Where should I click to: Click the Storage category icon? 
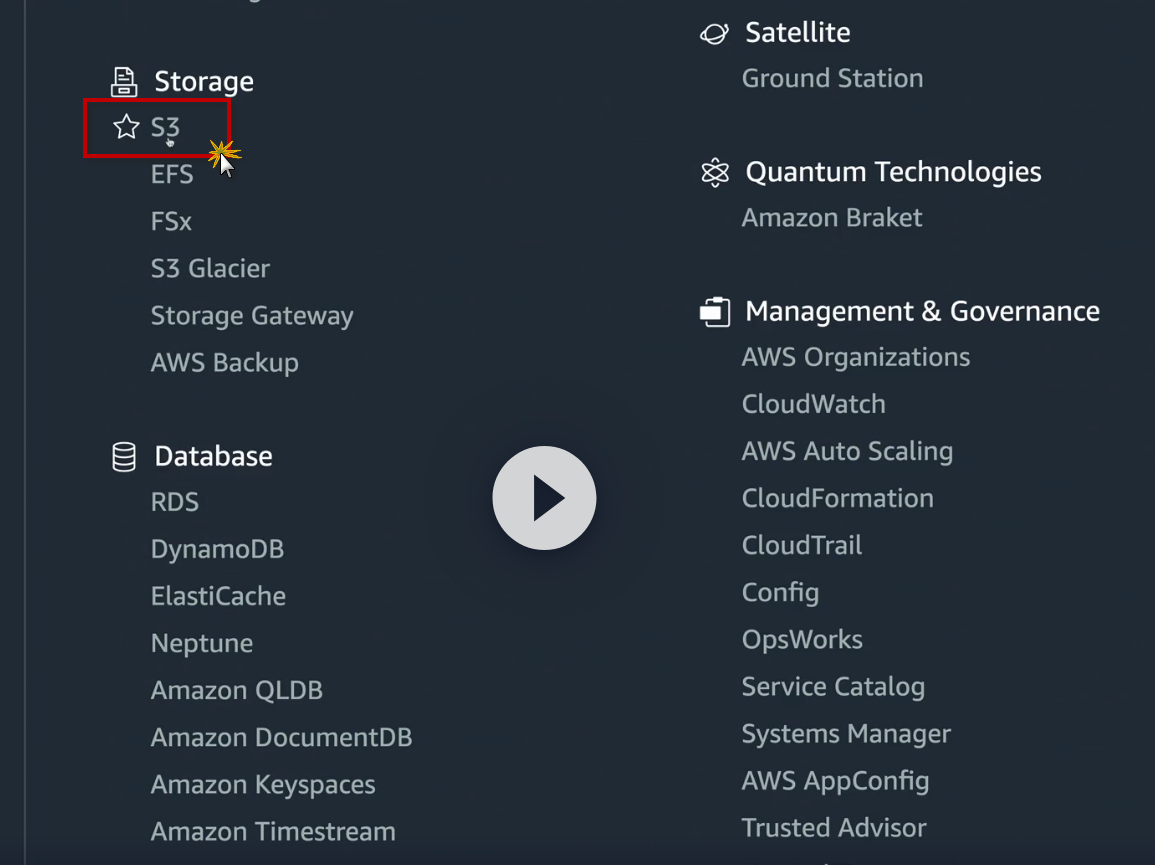coord(124,81)
